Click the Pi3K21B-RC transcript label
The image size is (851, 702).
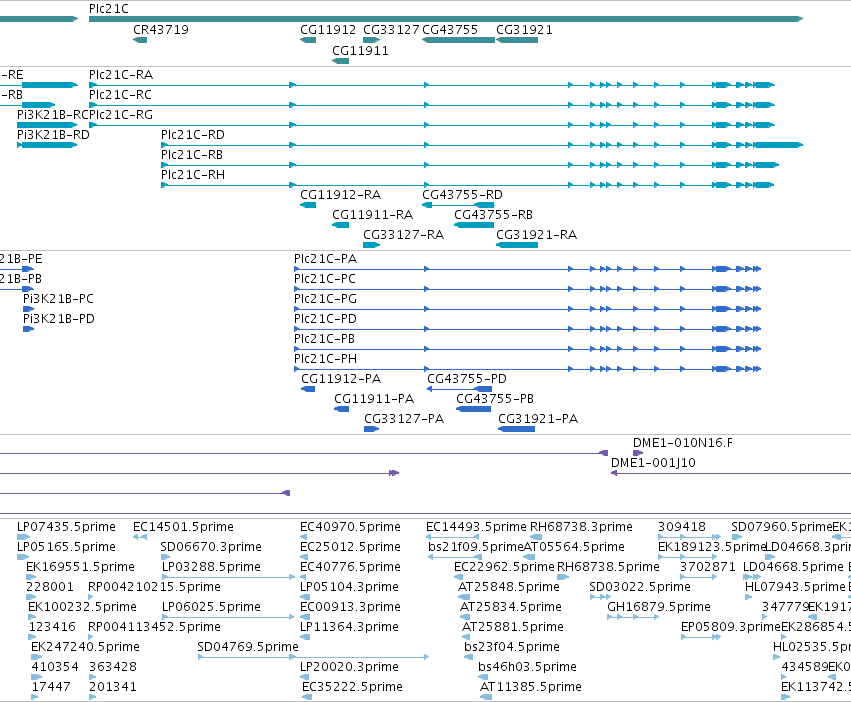click(53, 115)
